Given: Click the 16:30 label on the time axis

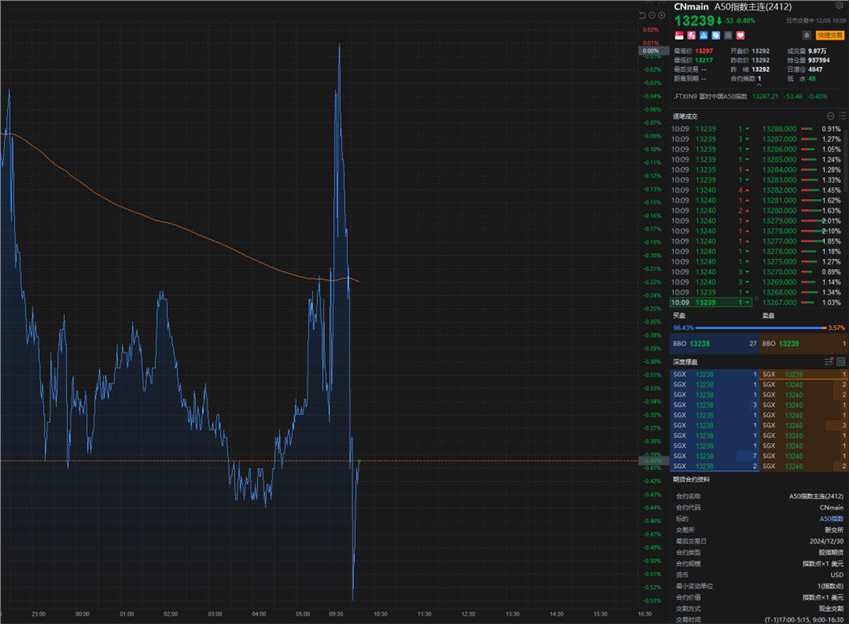Looking at the screenshot, I should tap(645, 614).
